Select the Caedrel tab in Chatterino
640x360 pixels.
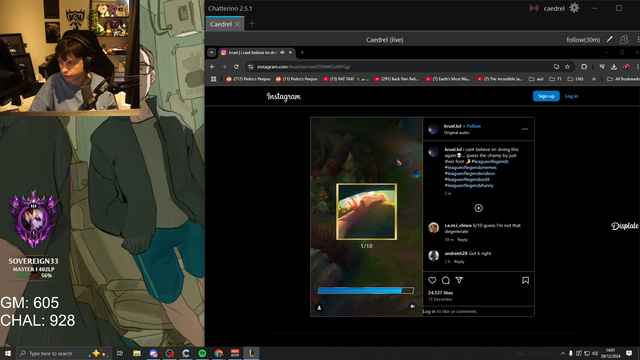221,24
